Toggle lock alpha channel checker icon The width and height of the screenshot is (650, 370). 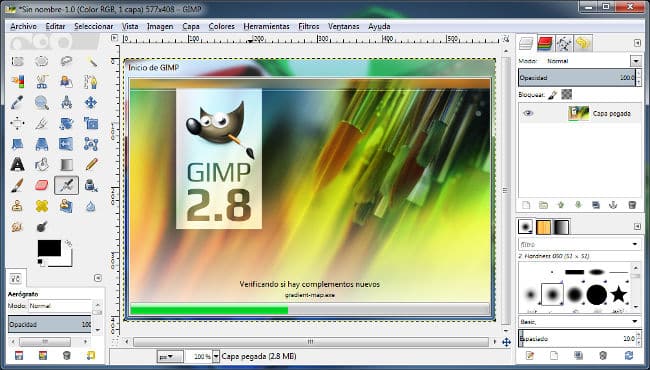click(x=566, y=94)
